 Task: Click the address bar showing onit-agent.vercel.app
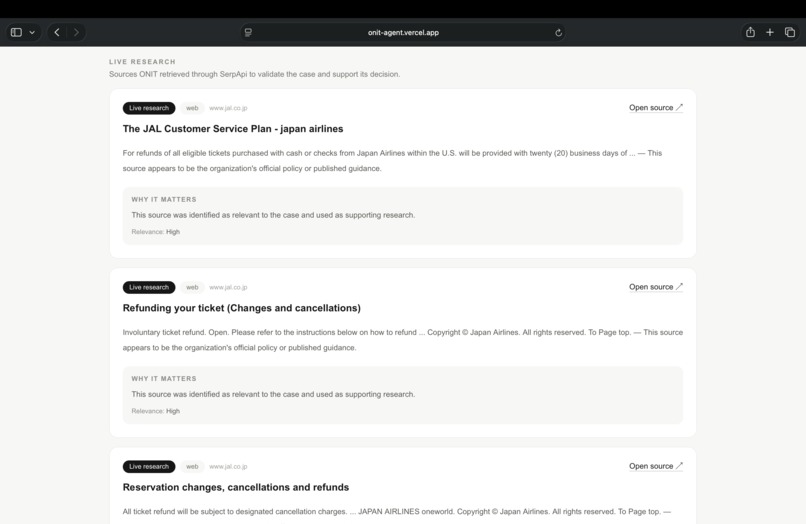tap(403, 32)
